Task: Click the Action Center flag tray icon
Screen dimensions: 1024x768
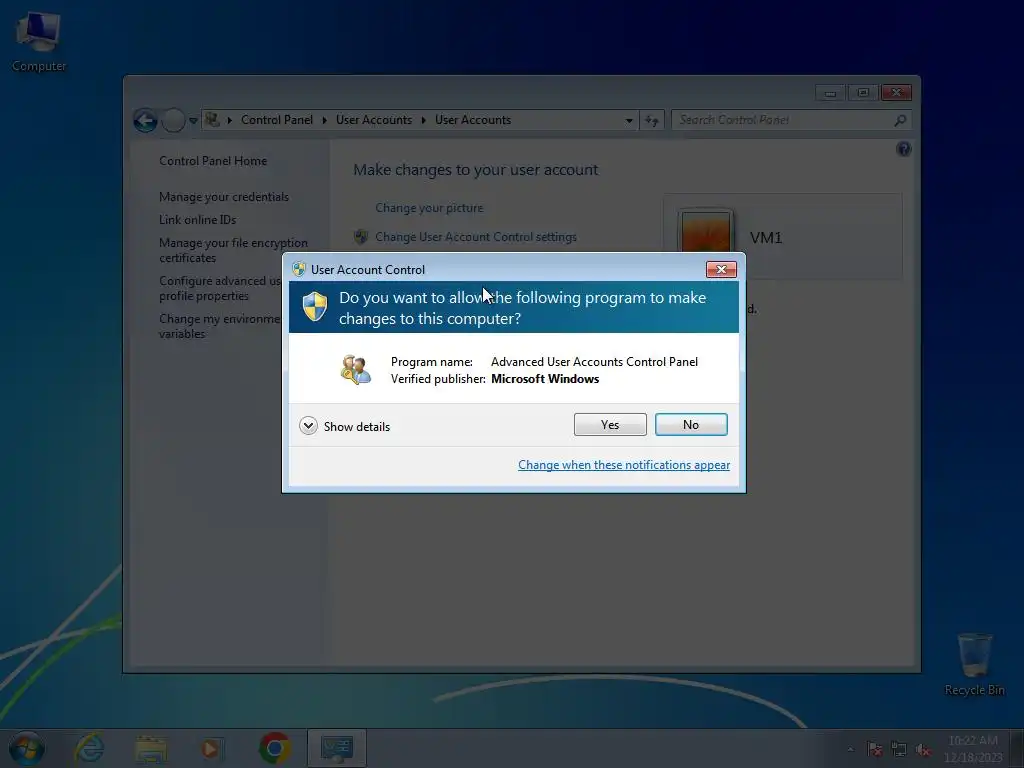Action: (x=874, y=749)
